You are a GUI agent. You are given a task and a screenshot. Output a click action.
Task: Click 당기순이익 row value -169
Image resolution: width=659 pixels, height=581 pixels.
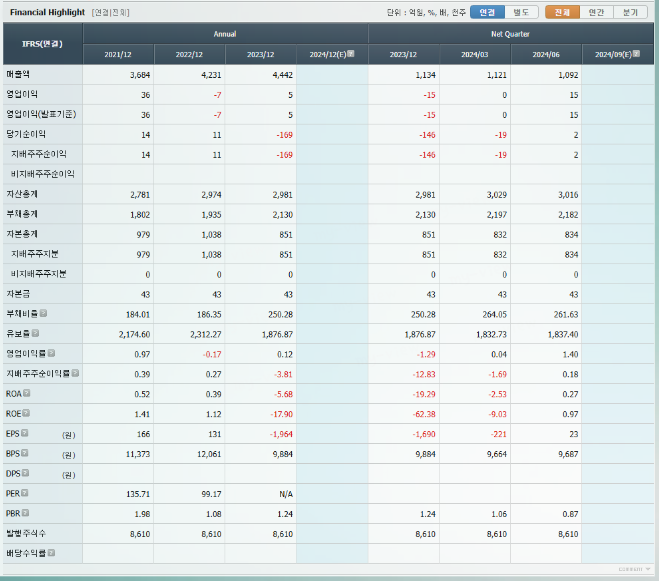(285, 135)
